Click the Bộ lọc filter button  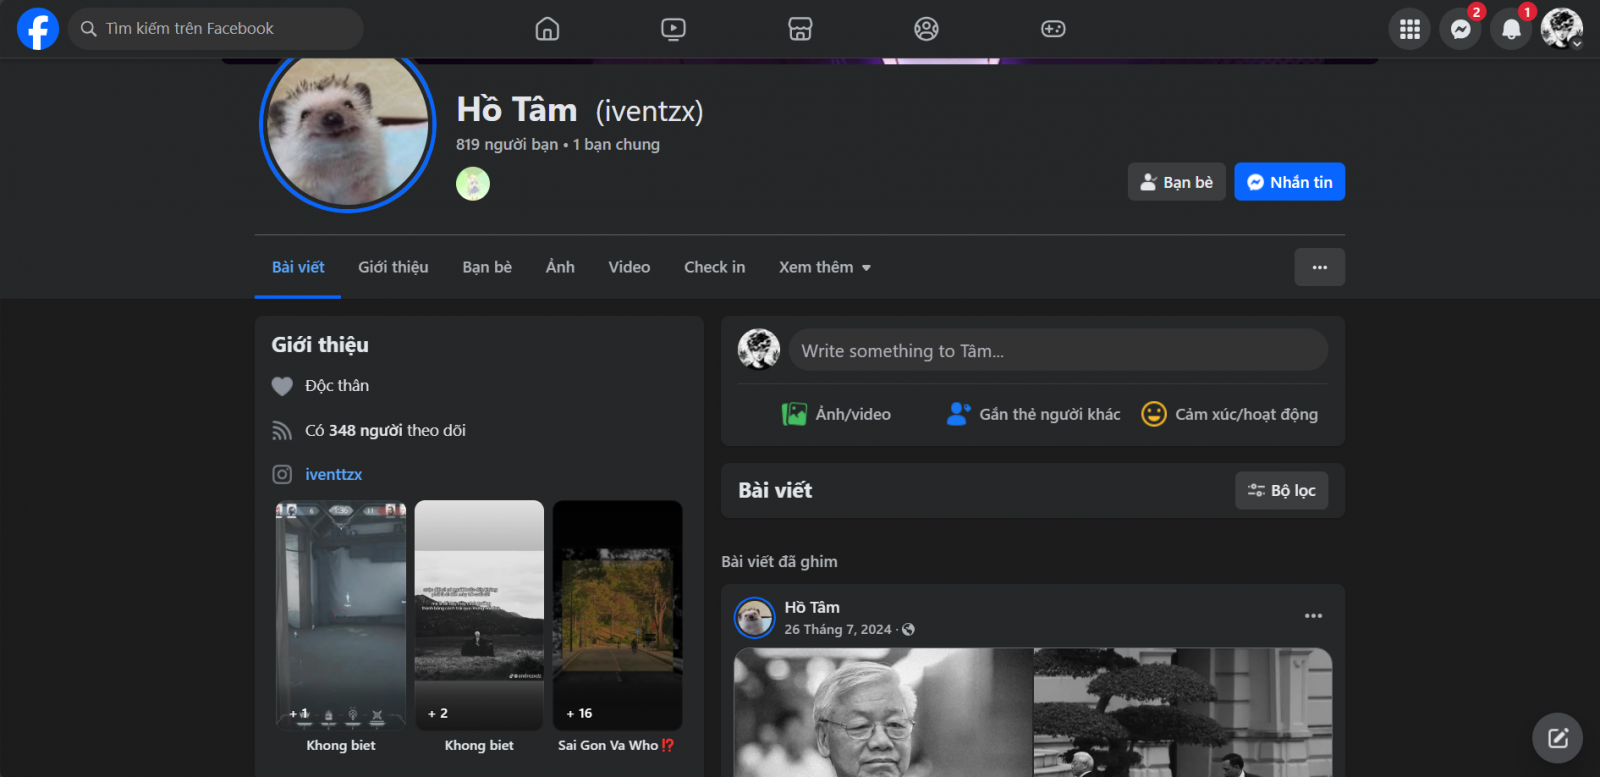point(1281,490)
